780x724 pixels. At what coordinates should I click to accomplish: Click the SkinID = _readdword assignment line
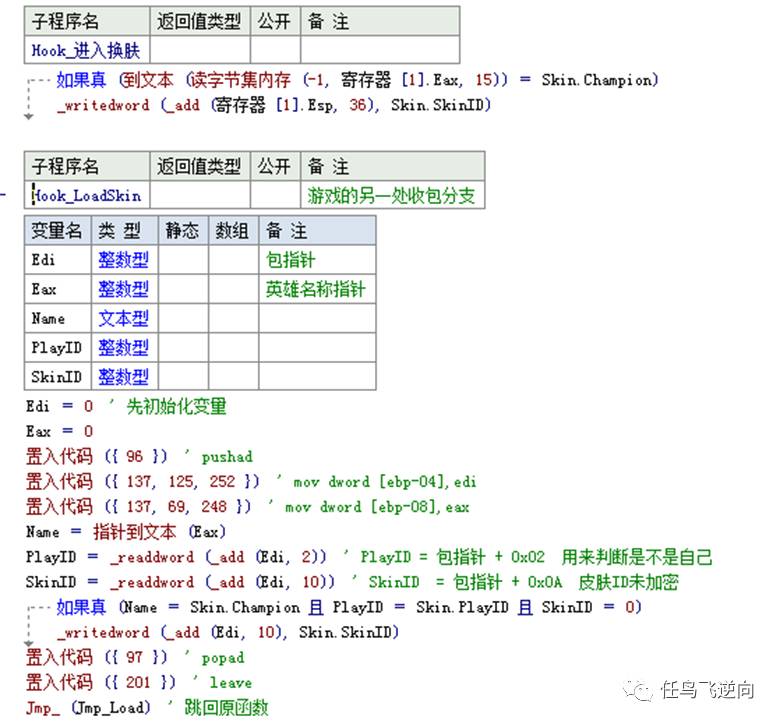tap(181, 582)
